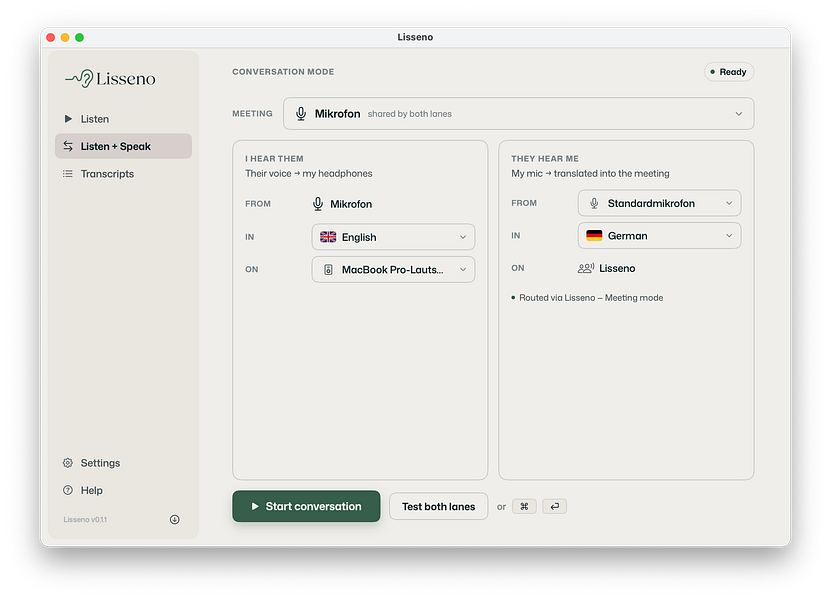Image resolution: width=831 pixels, height=600 pixels.
Task: Switch to Listen + Speak mode
Action: click(x=123, y=146)
